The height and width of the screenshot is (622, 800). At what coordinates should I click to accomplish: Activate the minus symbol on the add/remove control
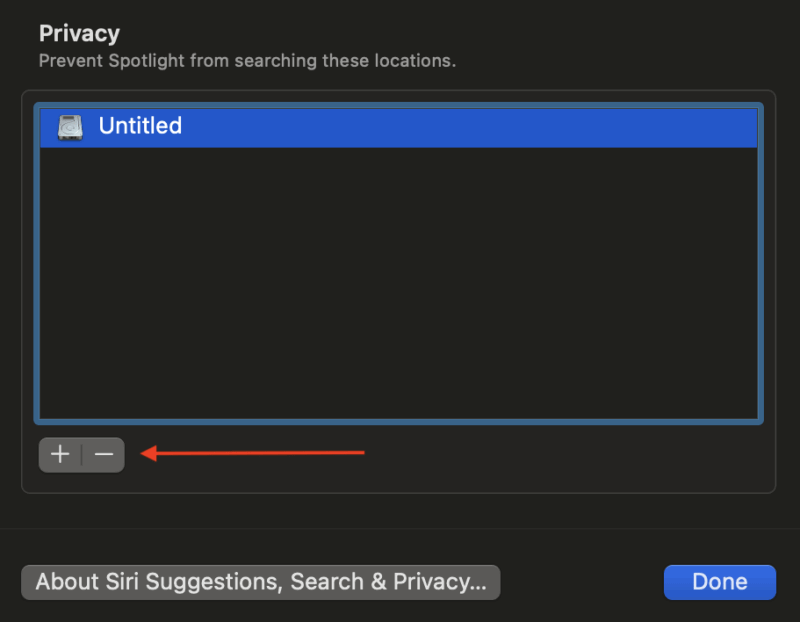click(x=102, y=454)
